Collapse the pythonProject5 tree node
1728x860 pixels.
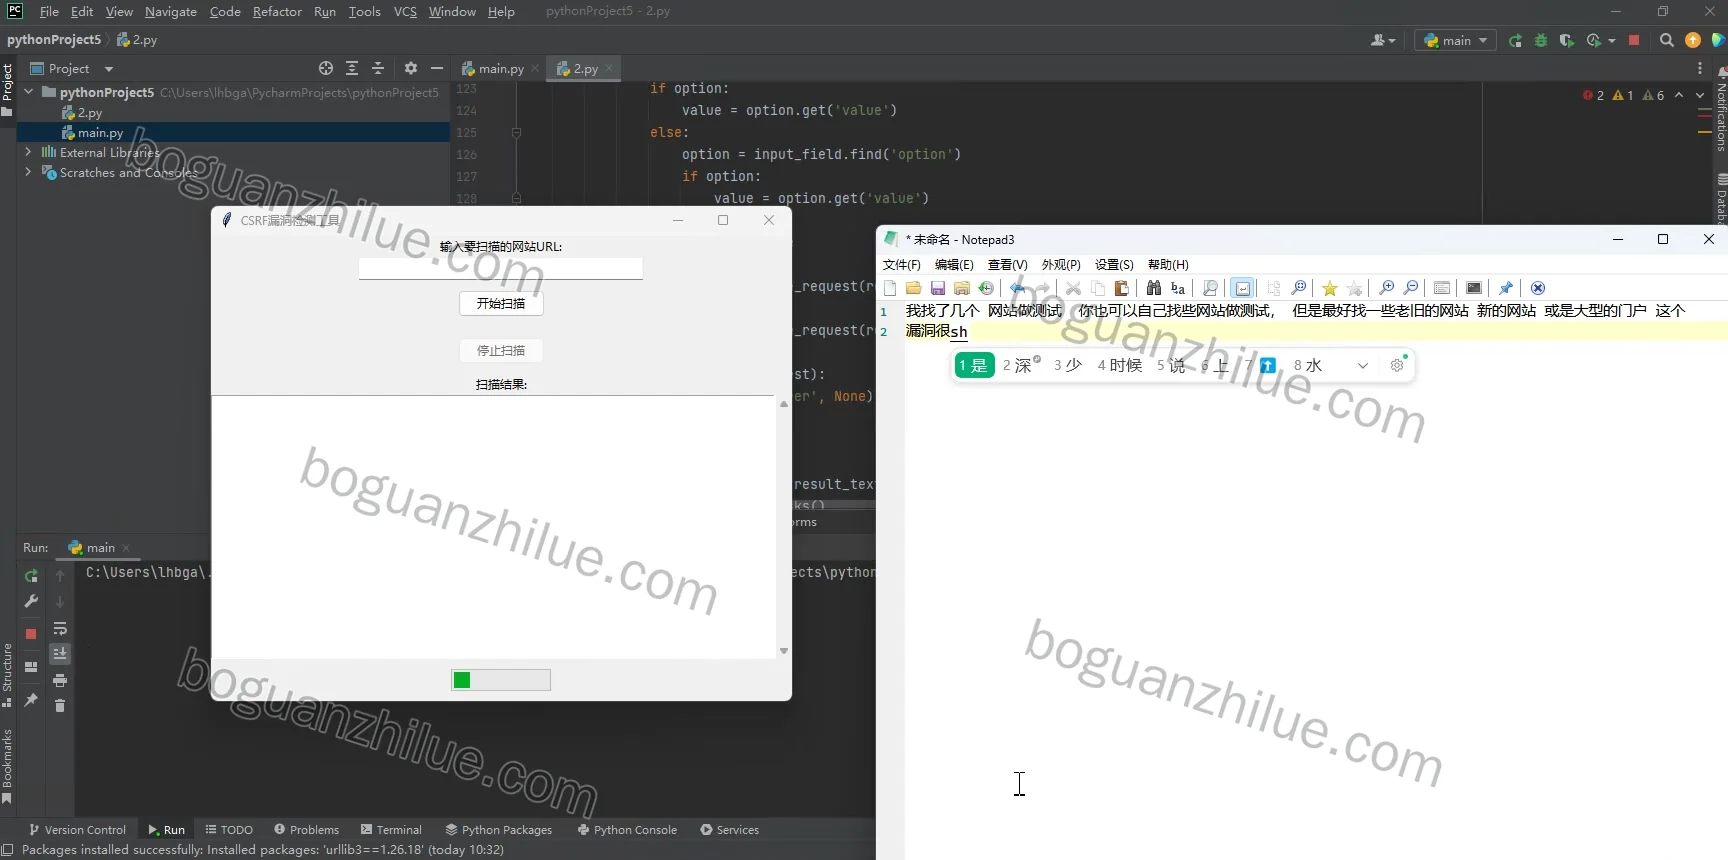[29, 92]
